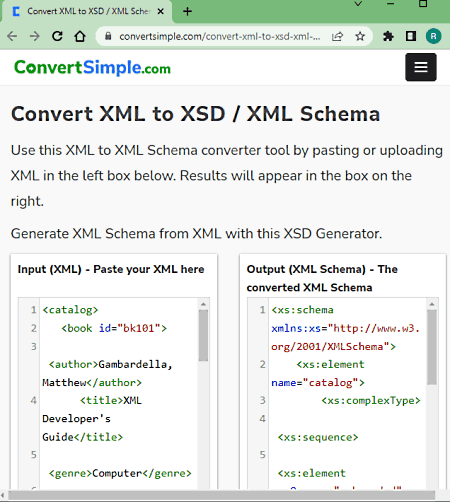The image size is (450, 502).
Task: Click inside the XML input editor
Action: (118, 393)
